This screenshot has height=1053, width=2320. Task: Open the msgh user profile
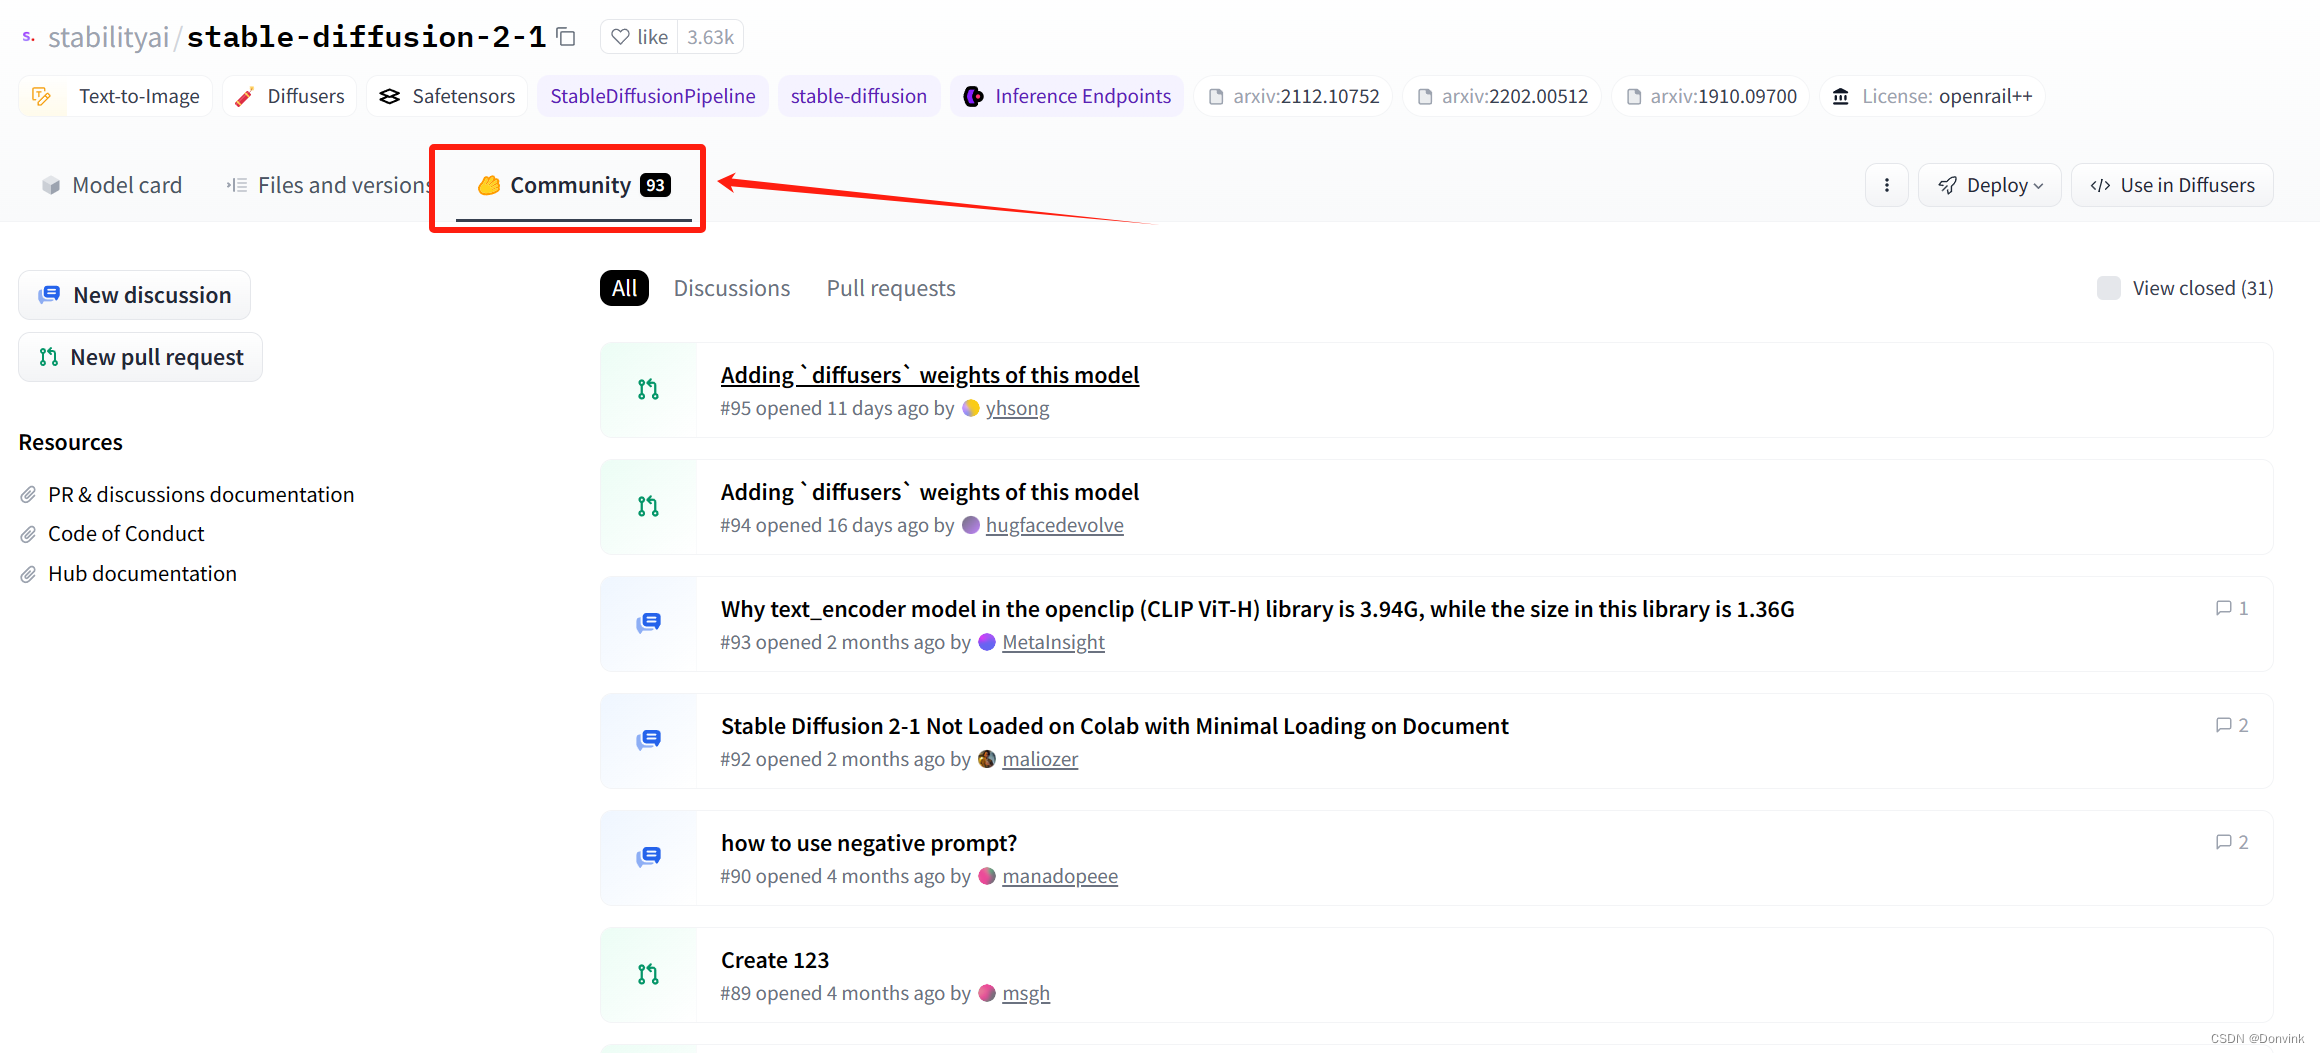click(x=1026, y=993)
